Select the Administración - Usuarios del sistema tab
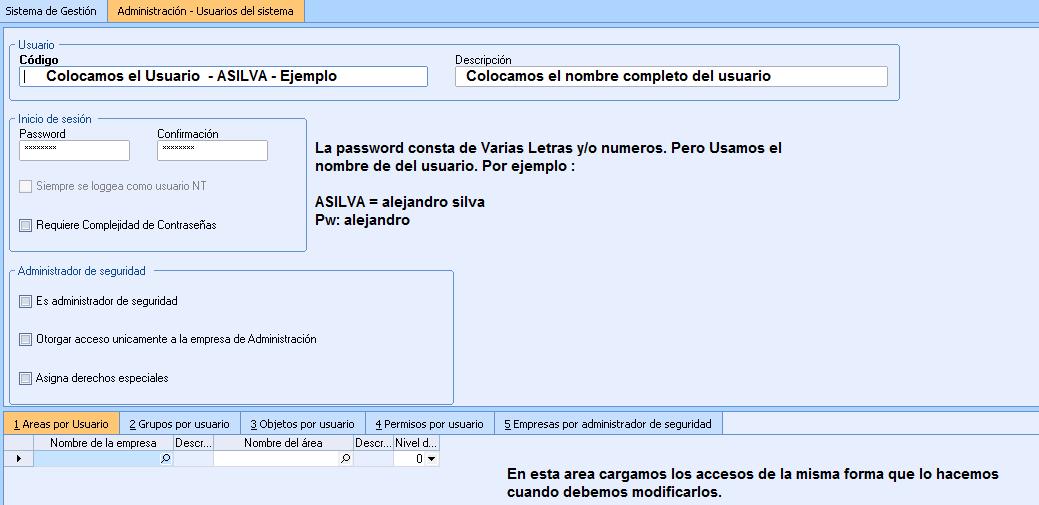1039x505 pixels. [205, 11]
